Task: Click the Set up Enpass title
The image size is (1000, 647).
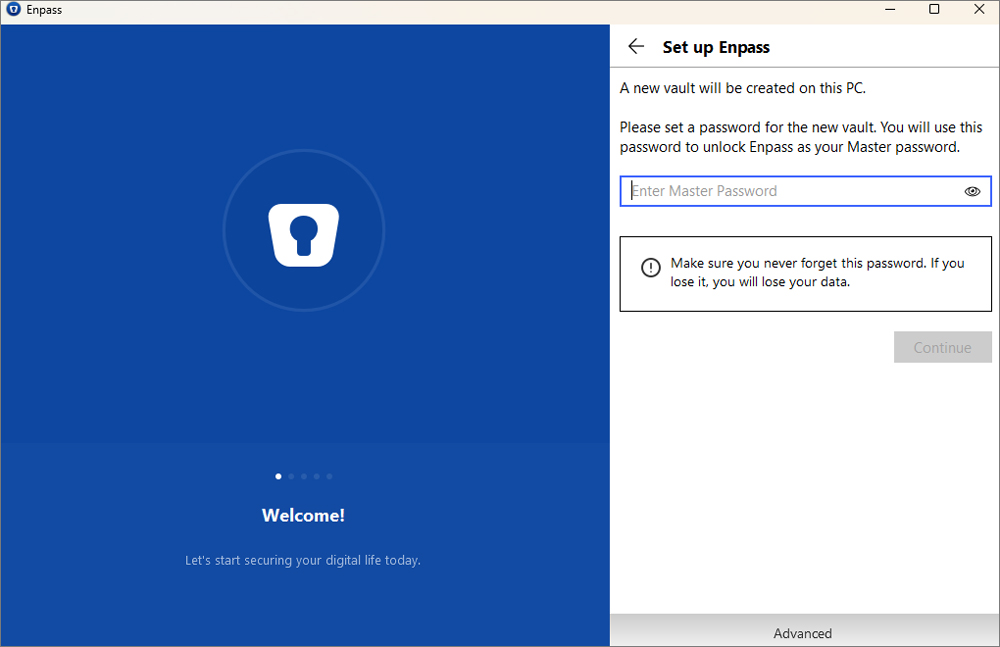Action: 716,47
